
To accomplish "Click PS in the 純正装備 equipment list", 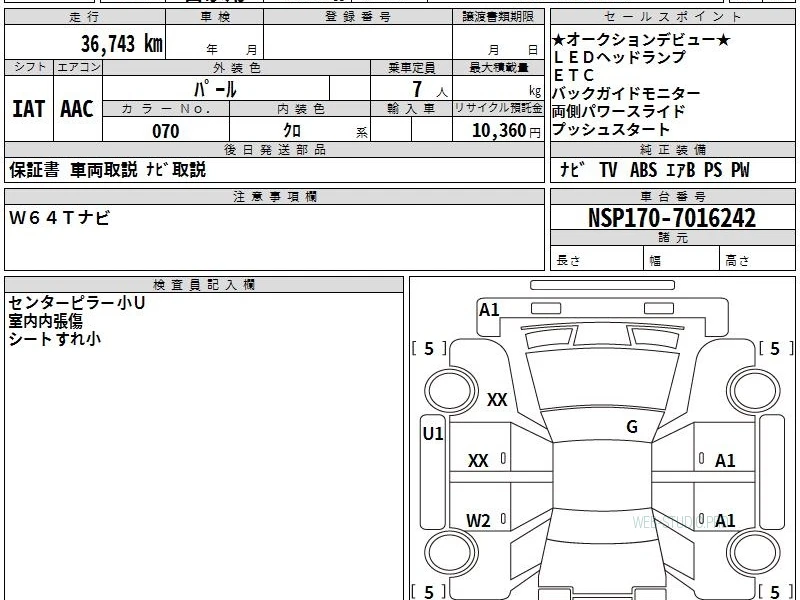I will pos(713,170).
